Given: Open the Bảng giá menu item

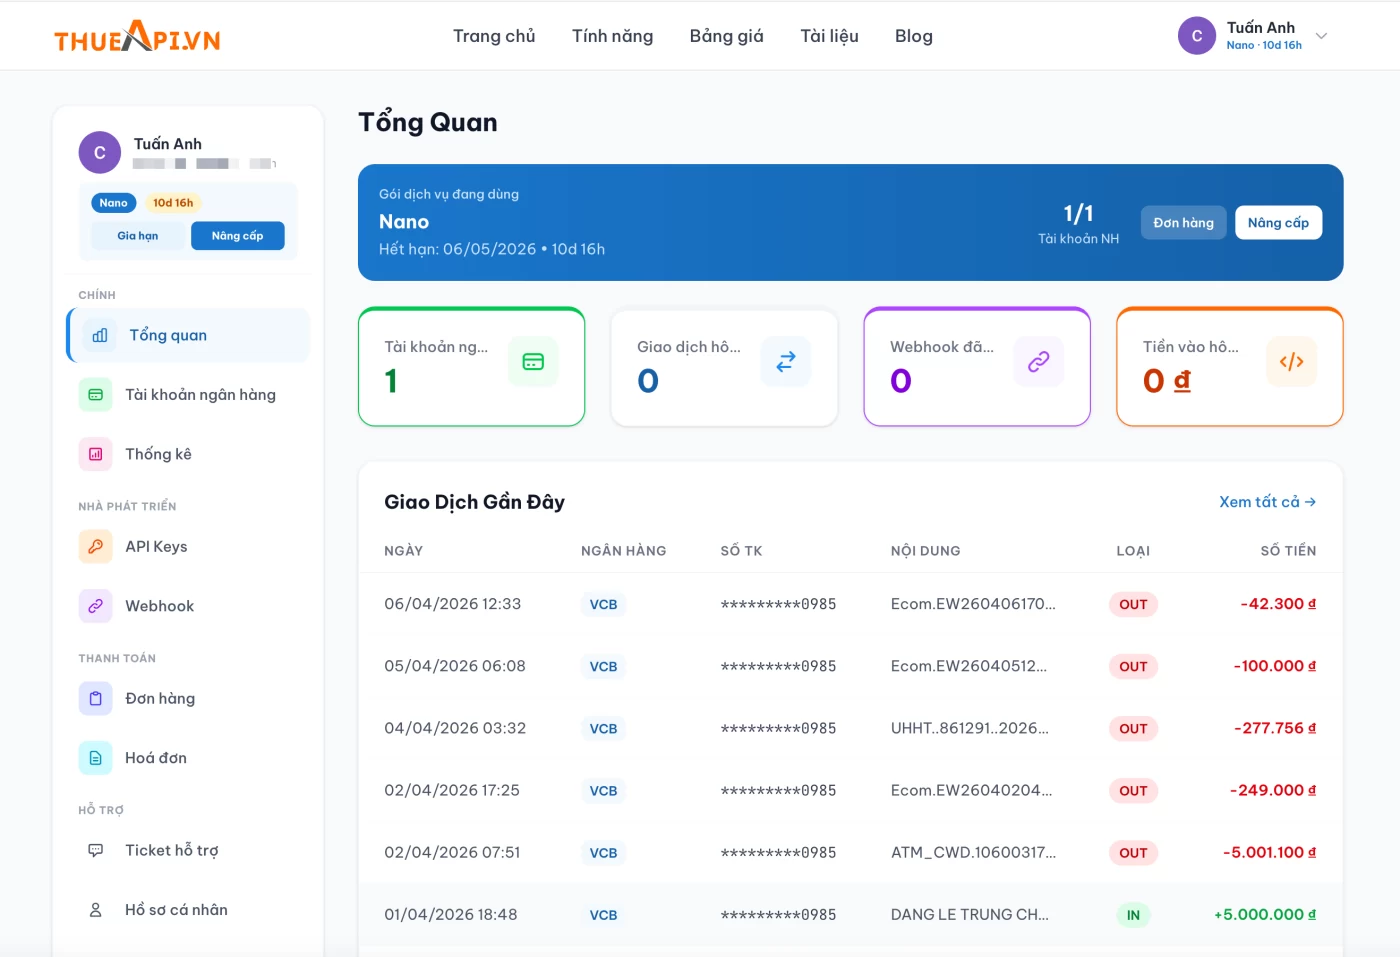Looking at the screenshot, I should (726, 36).
